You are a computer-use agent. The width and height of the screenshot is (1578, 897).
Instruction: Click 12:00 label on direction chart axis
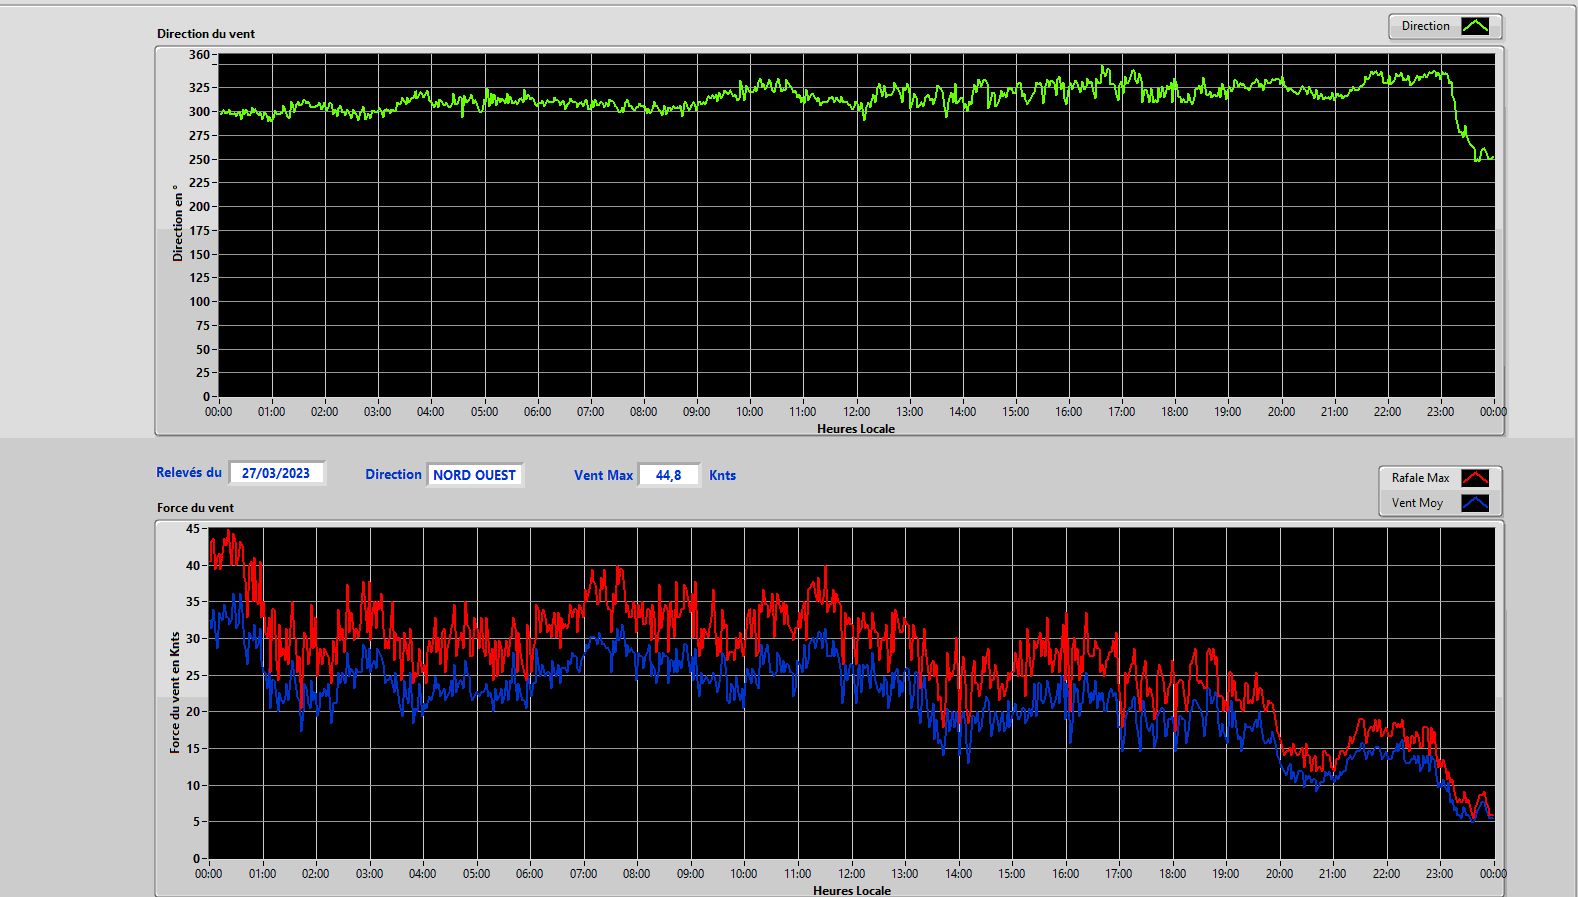pos(856,412)
